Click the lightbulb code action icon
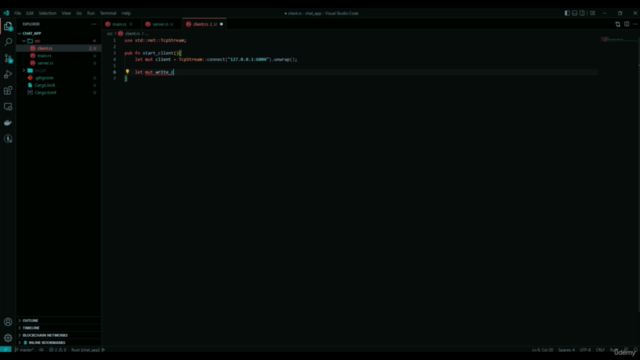This screenshot has height=360, width=640. coord(127,71)
